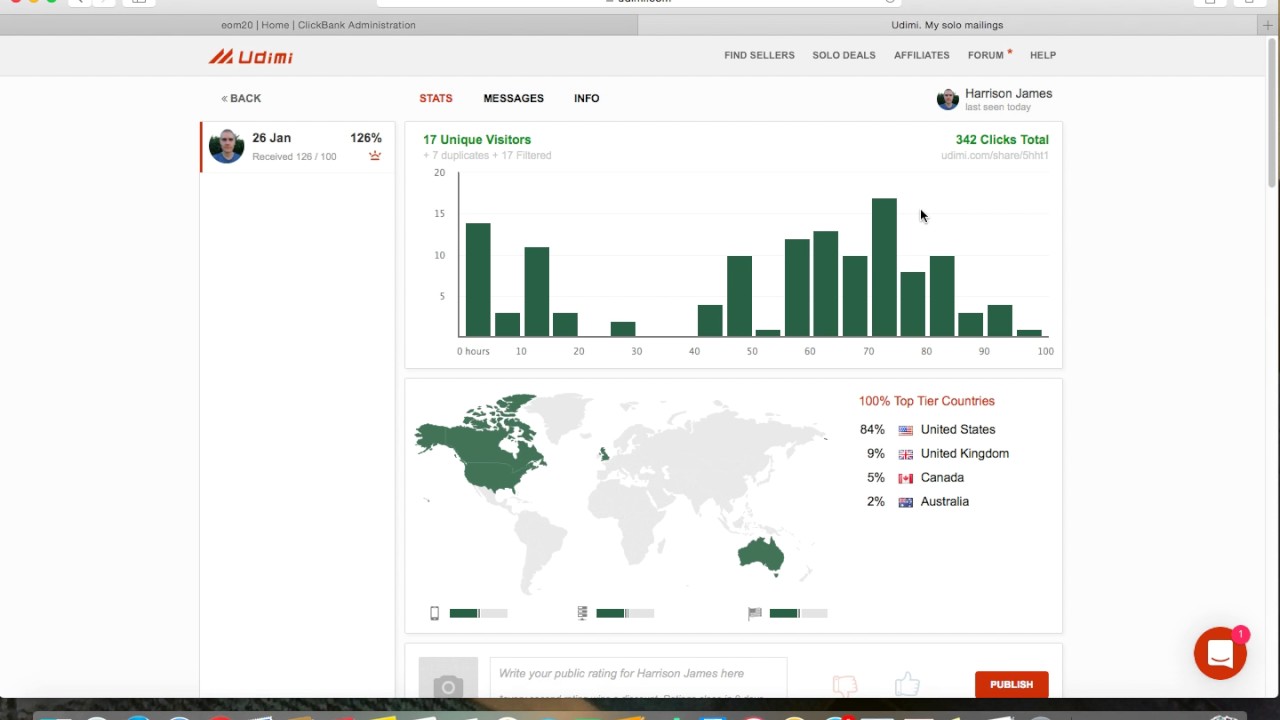Click the flag progress bar below map

798,613
